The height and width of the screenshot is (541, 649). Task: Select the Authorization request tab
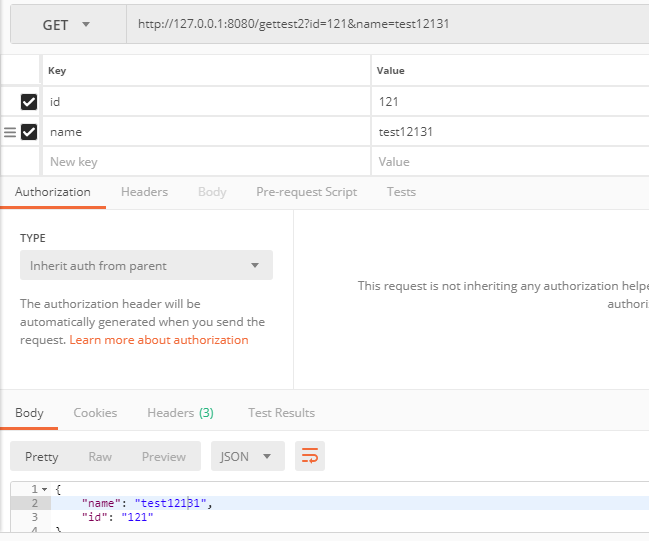[53, 192]
